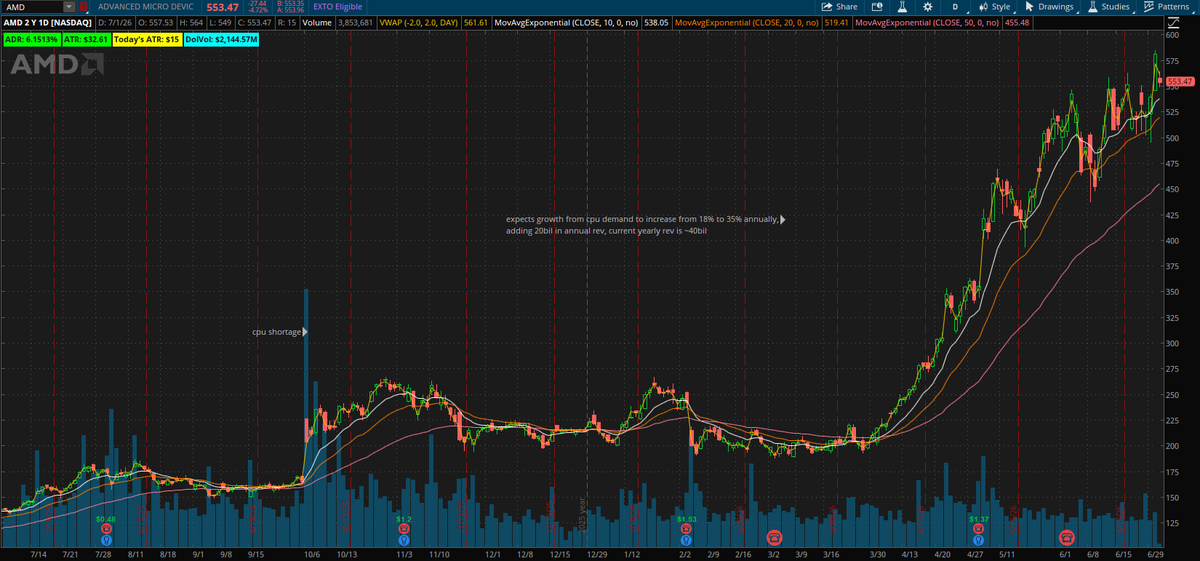
Task: Expand the symbol selector dropdown arrow
Action: (69, 6)
